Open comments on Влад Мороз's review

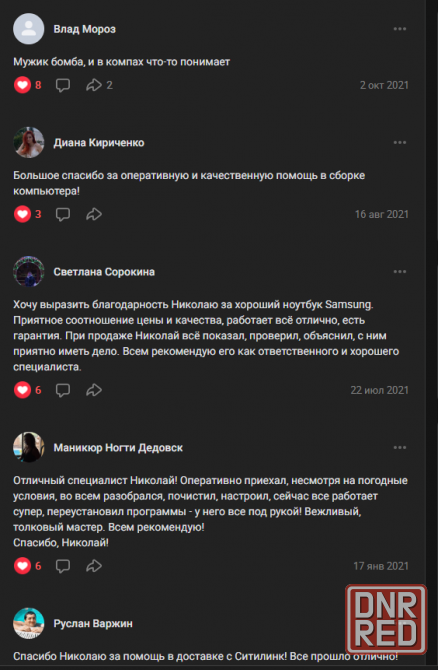(63, 85)
